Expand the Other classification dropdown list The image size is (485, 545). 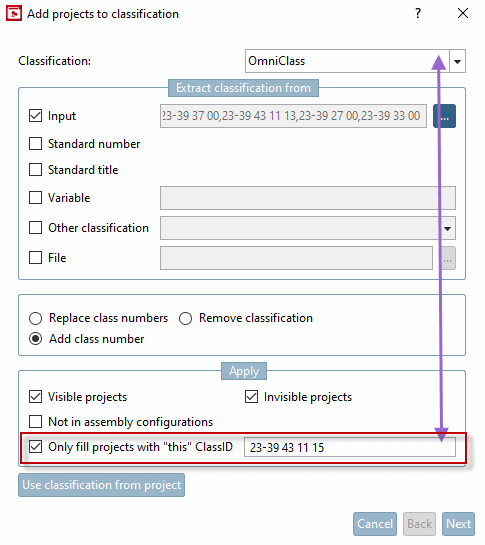coord(447,228)
